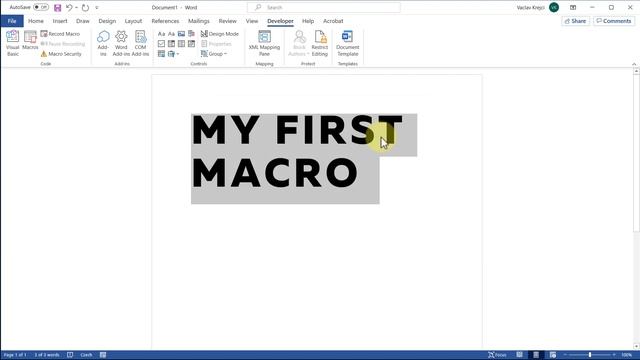The width and height of the screenshot is (640, 360).
Task: Insert Drop-Down List content control
Action: pos(181,44)
